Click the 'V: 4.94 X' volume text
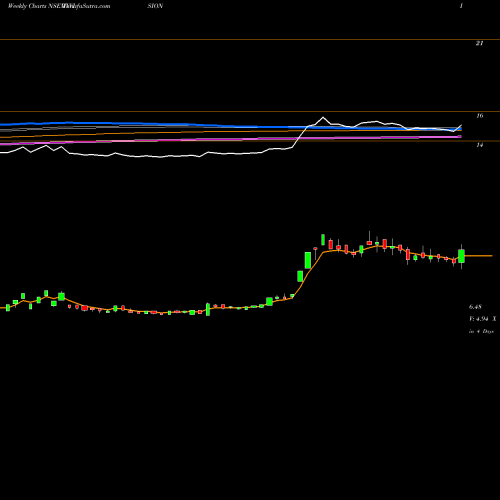The width and height of the screenshot is (500, 500). [483, 319]
